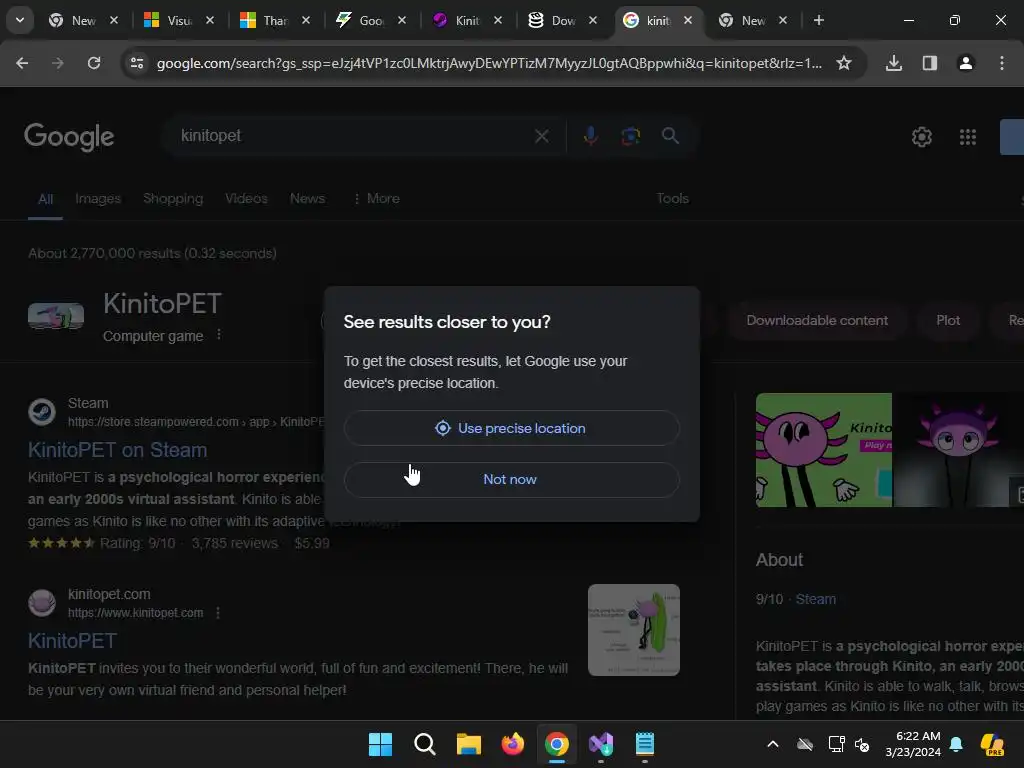View site information icon in address bar
Screen dimensions: 1024x768
pyautogui.click(x=137, y=63)
